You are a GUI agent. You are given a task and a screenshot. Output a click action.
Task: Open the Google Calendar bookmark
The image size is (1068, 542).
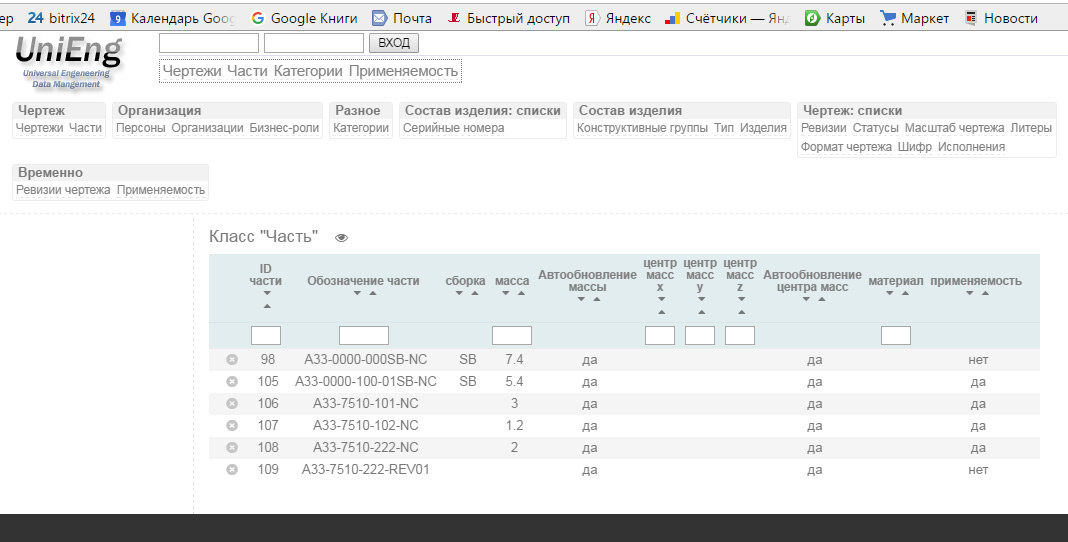(172, 18)
